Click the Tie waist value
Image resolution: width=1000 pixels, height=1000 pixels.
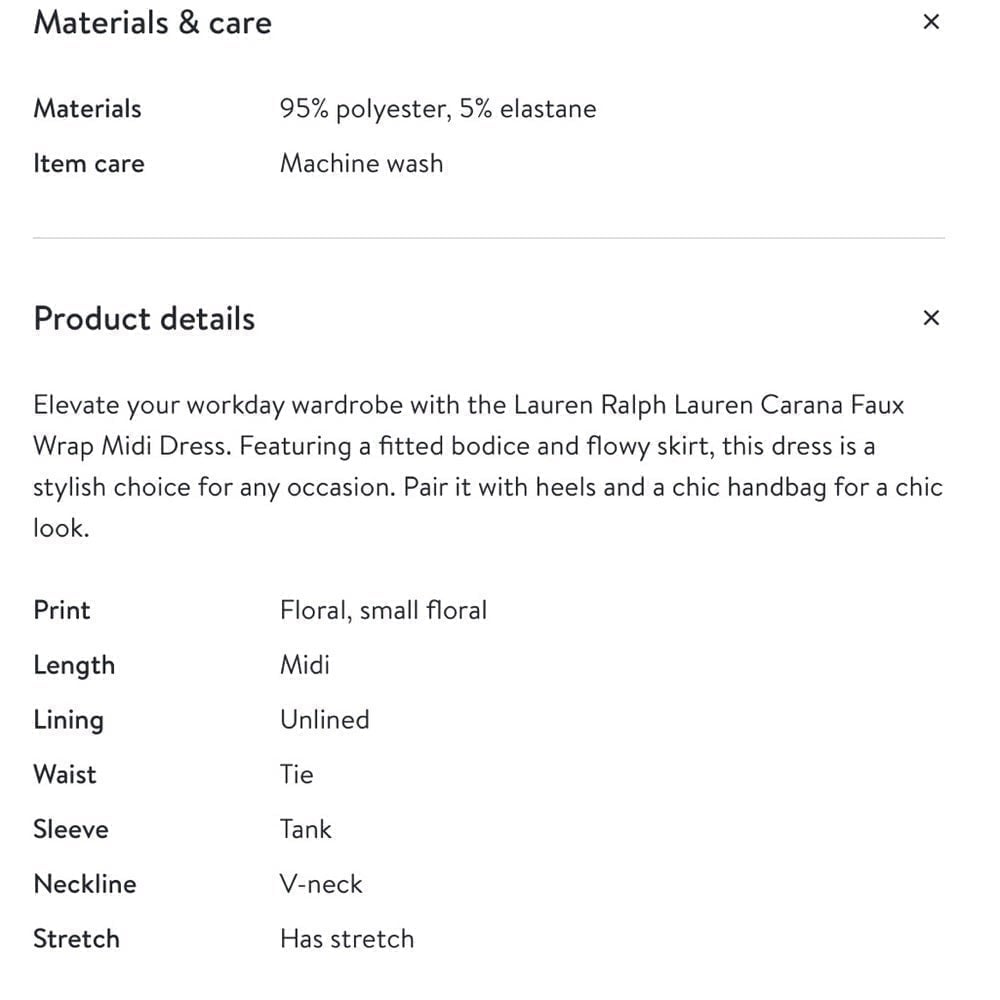pyautogui.click(x=297, y=774)
